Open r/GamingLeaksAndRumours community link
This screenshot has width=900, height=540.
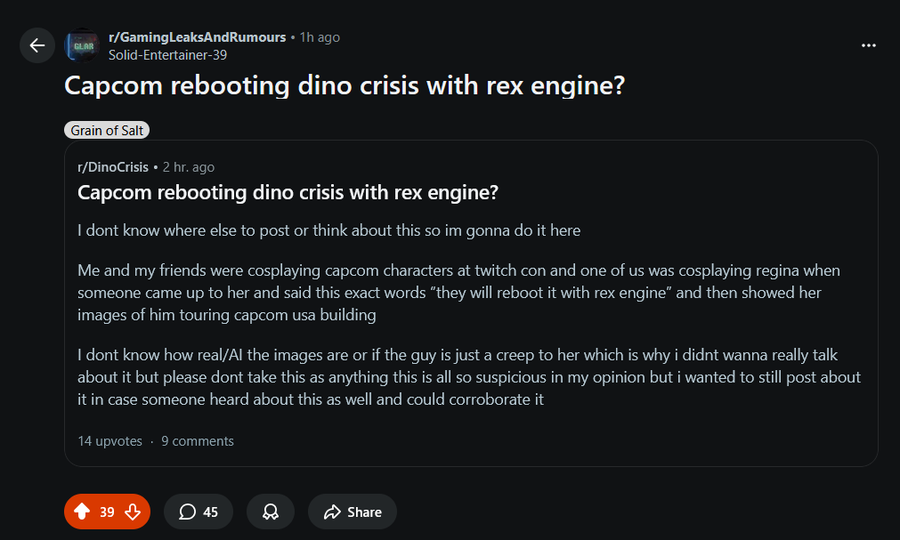click(x=196, y=37)
